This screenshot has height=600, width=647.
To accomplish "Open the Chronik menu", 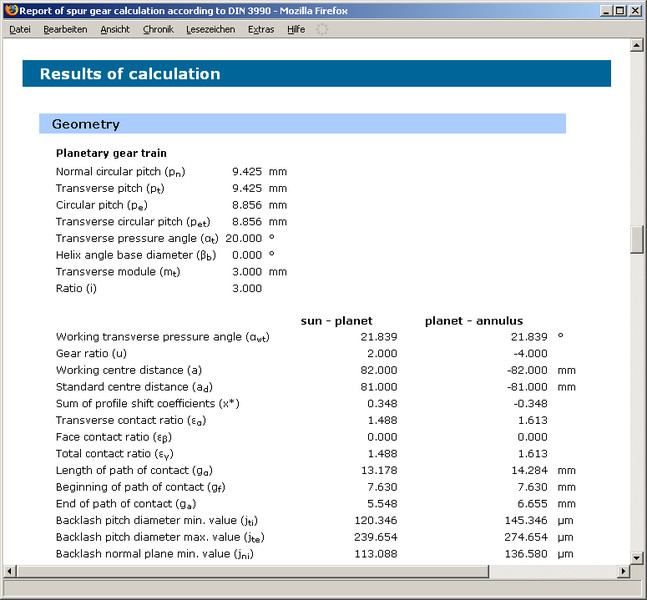I will (158, 30).
